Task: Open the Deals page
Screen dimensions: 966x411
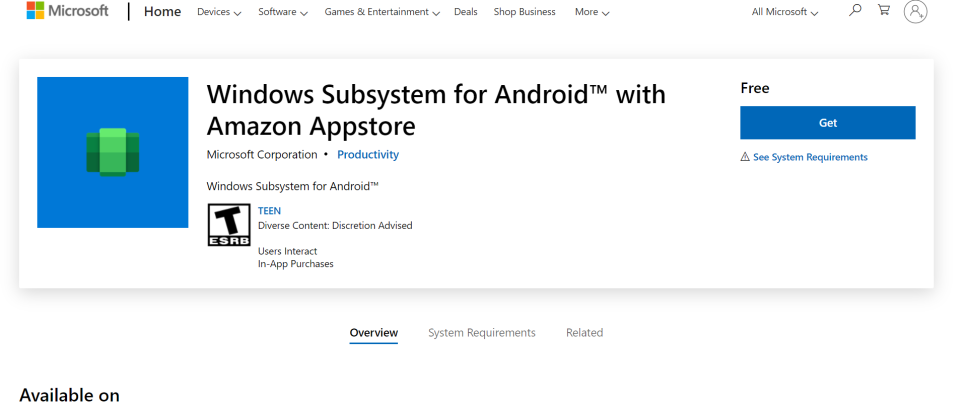Action: point(466,12)
